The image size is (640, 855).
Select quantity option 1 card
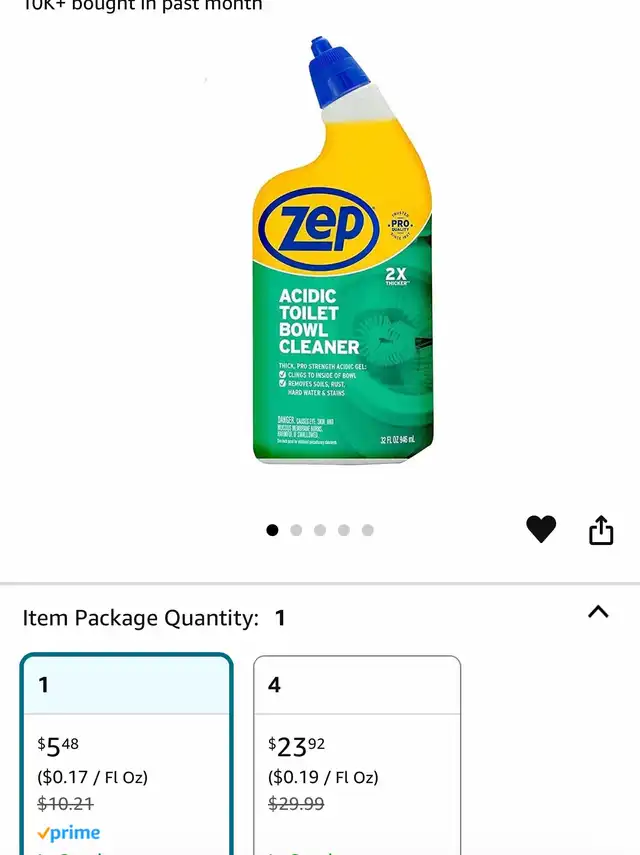click(126, 754)
